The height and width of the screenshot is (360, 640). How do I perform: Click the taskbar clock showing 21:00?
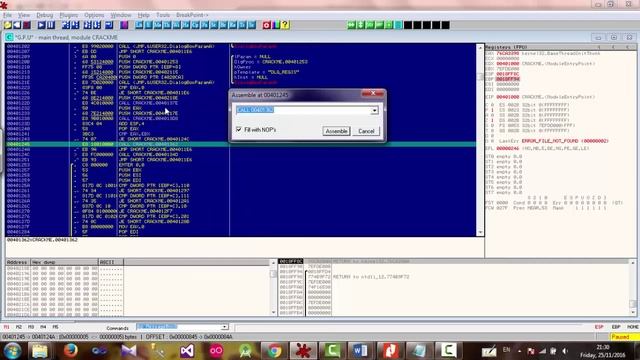click(602, 351)
